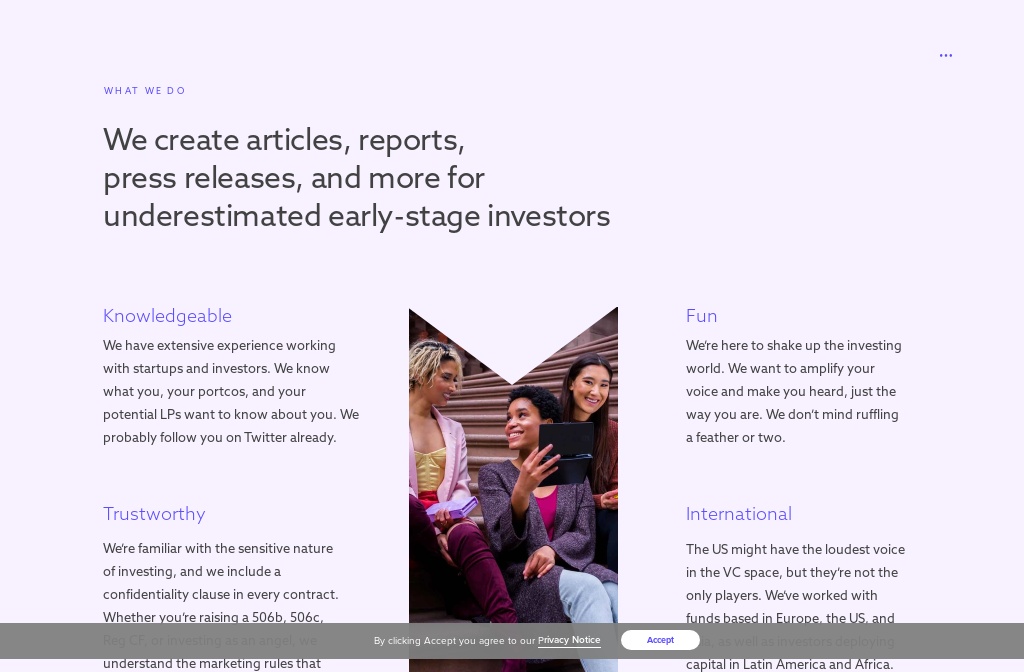Click the 'loudest voice in the VC space' paragraph
Viewport: 1024px width, 672px height.
point(795,606)
